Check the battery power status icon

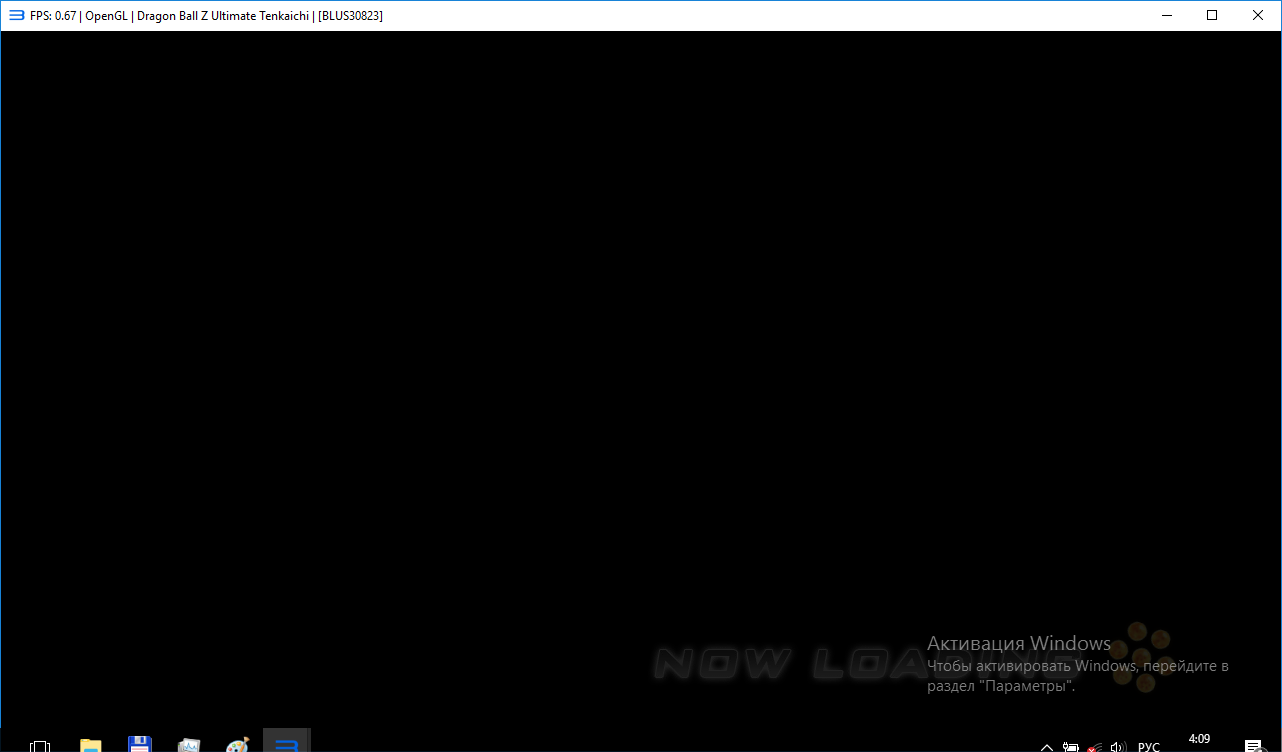pos(1071,747)
